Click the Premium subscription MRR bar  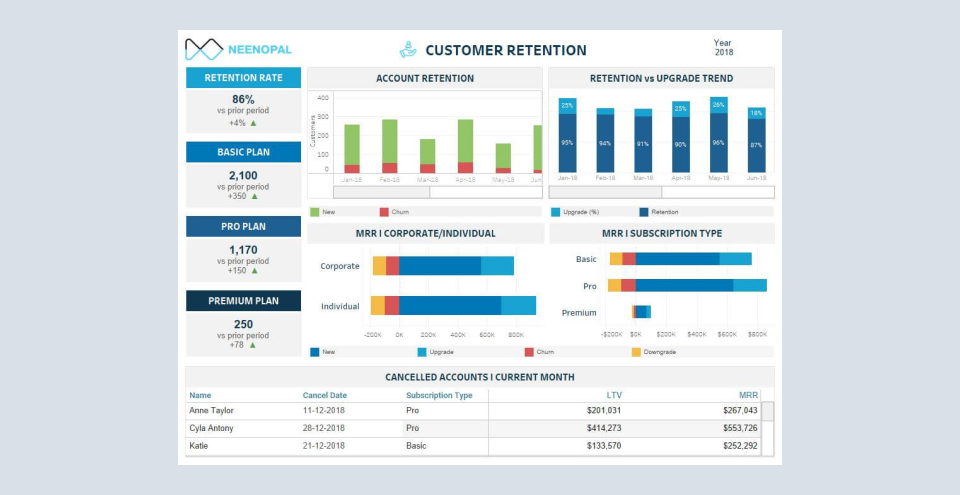click(641, 312)
